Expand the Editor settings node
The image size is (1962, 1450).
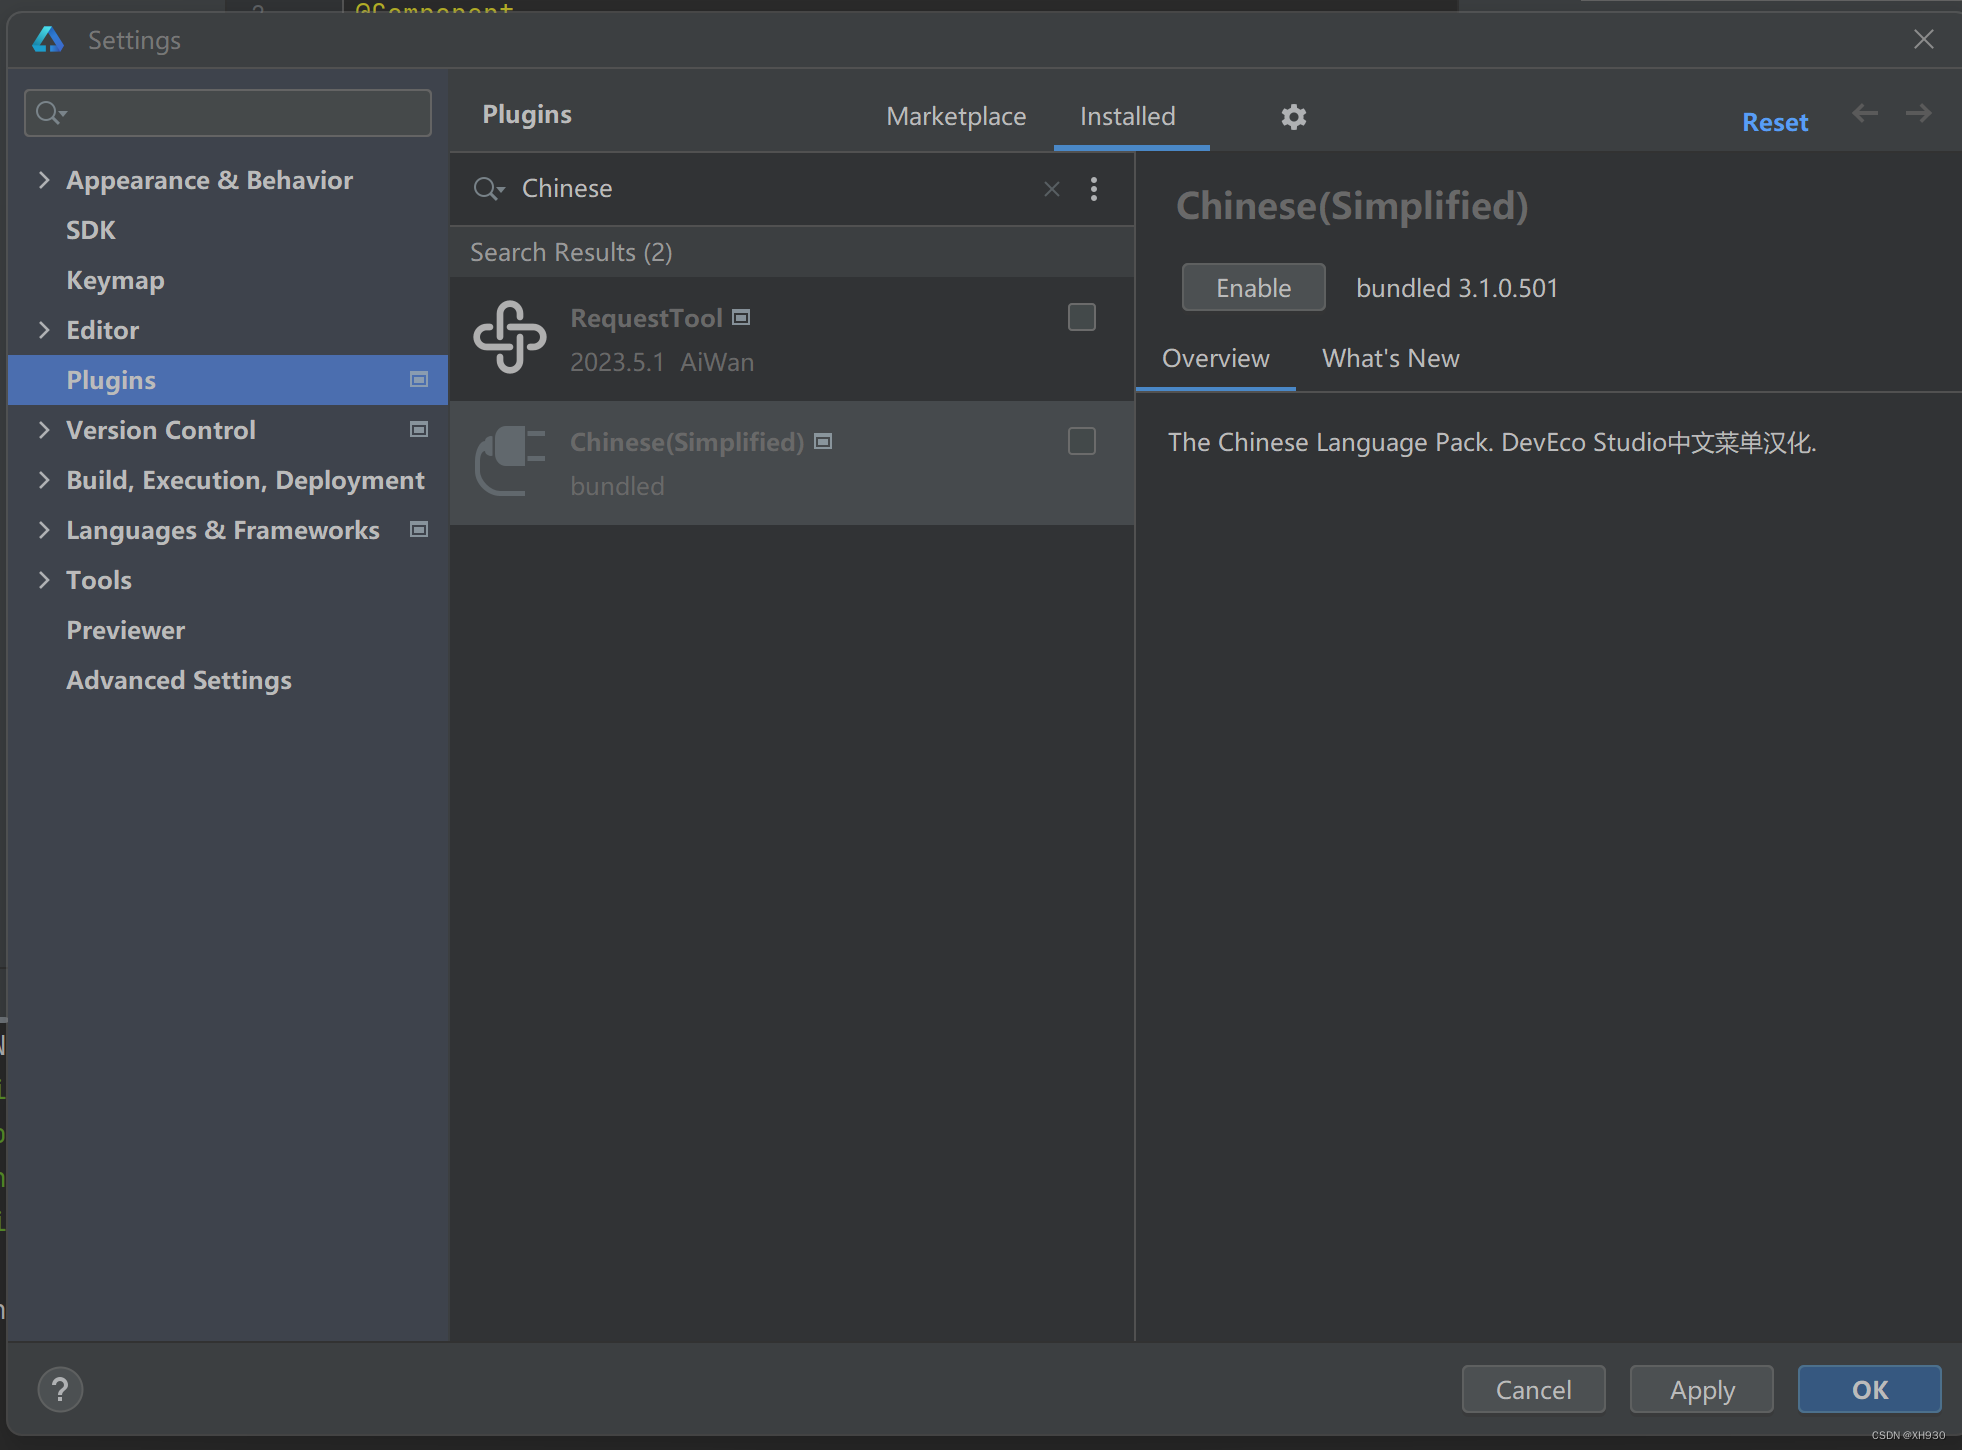click(44, 330)
